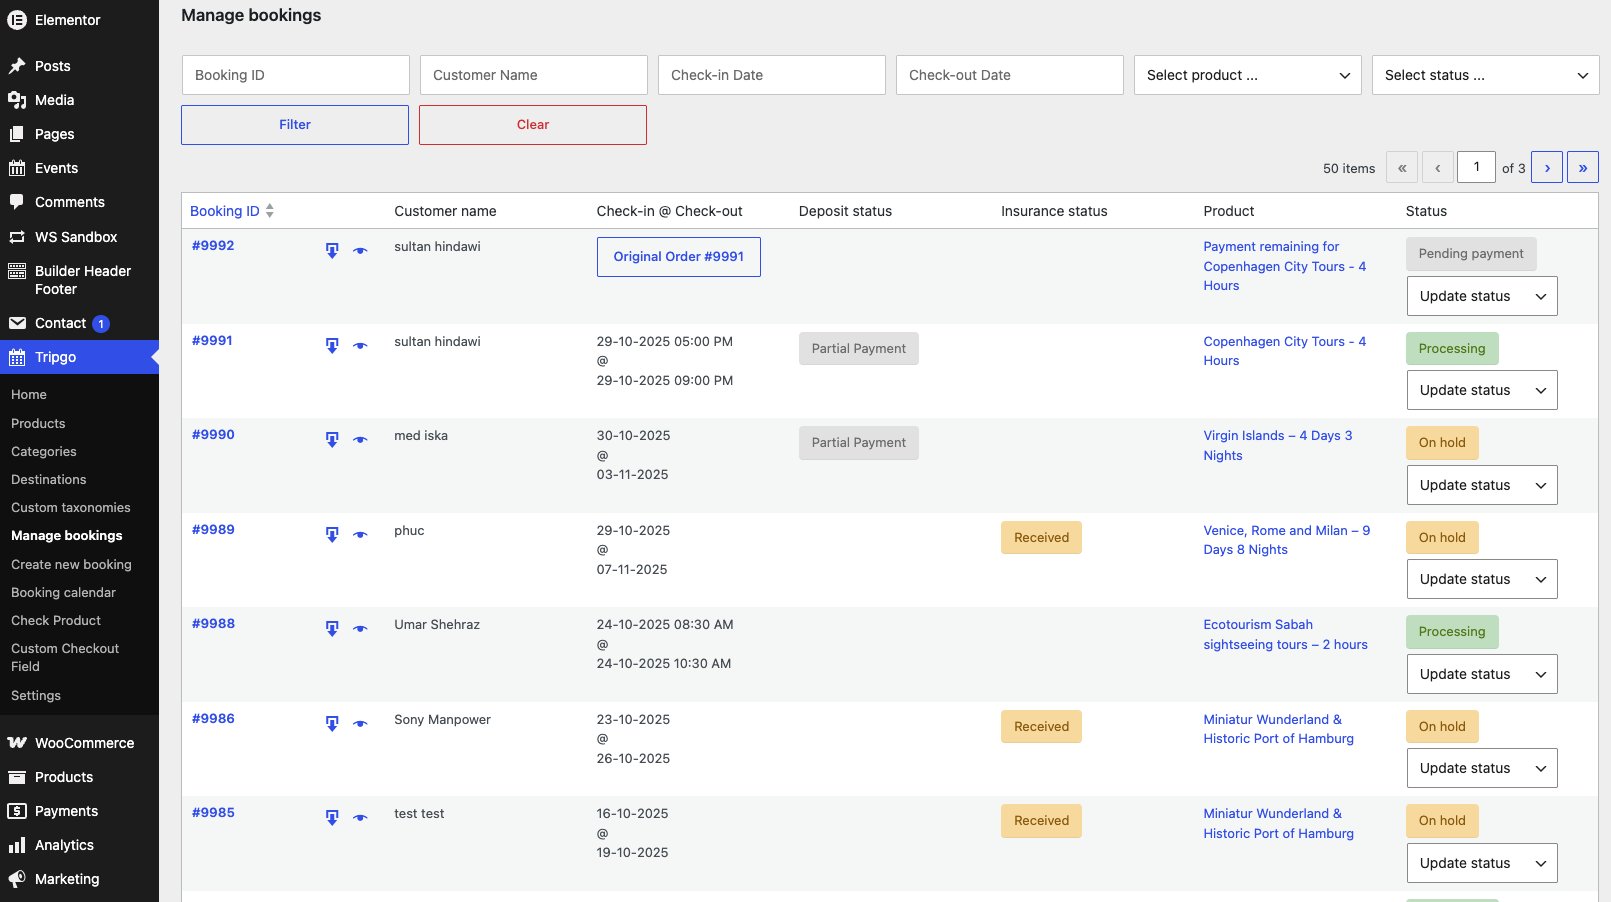Open Categories submenu item
Viewport: 1611px width, 902px height.
pyautogui.click(x=44, y=452)
